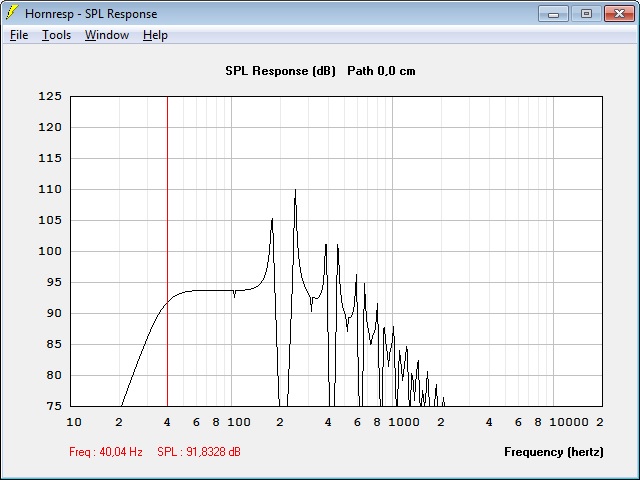Screen dimensions: 640x480
Task: Click the 110 dB y-axis label
Action: 50,189
